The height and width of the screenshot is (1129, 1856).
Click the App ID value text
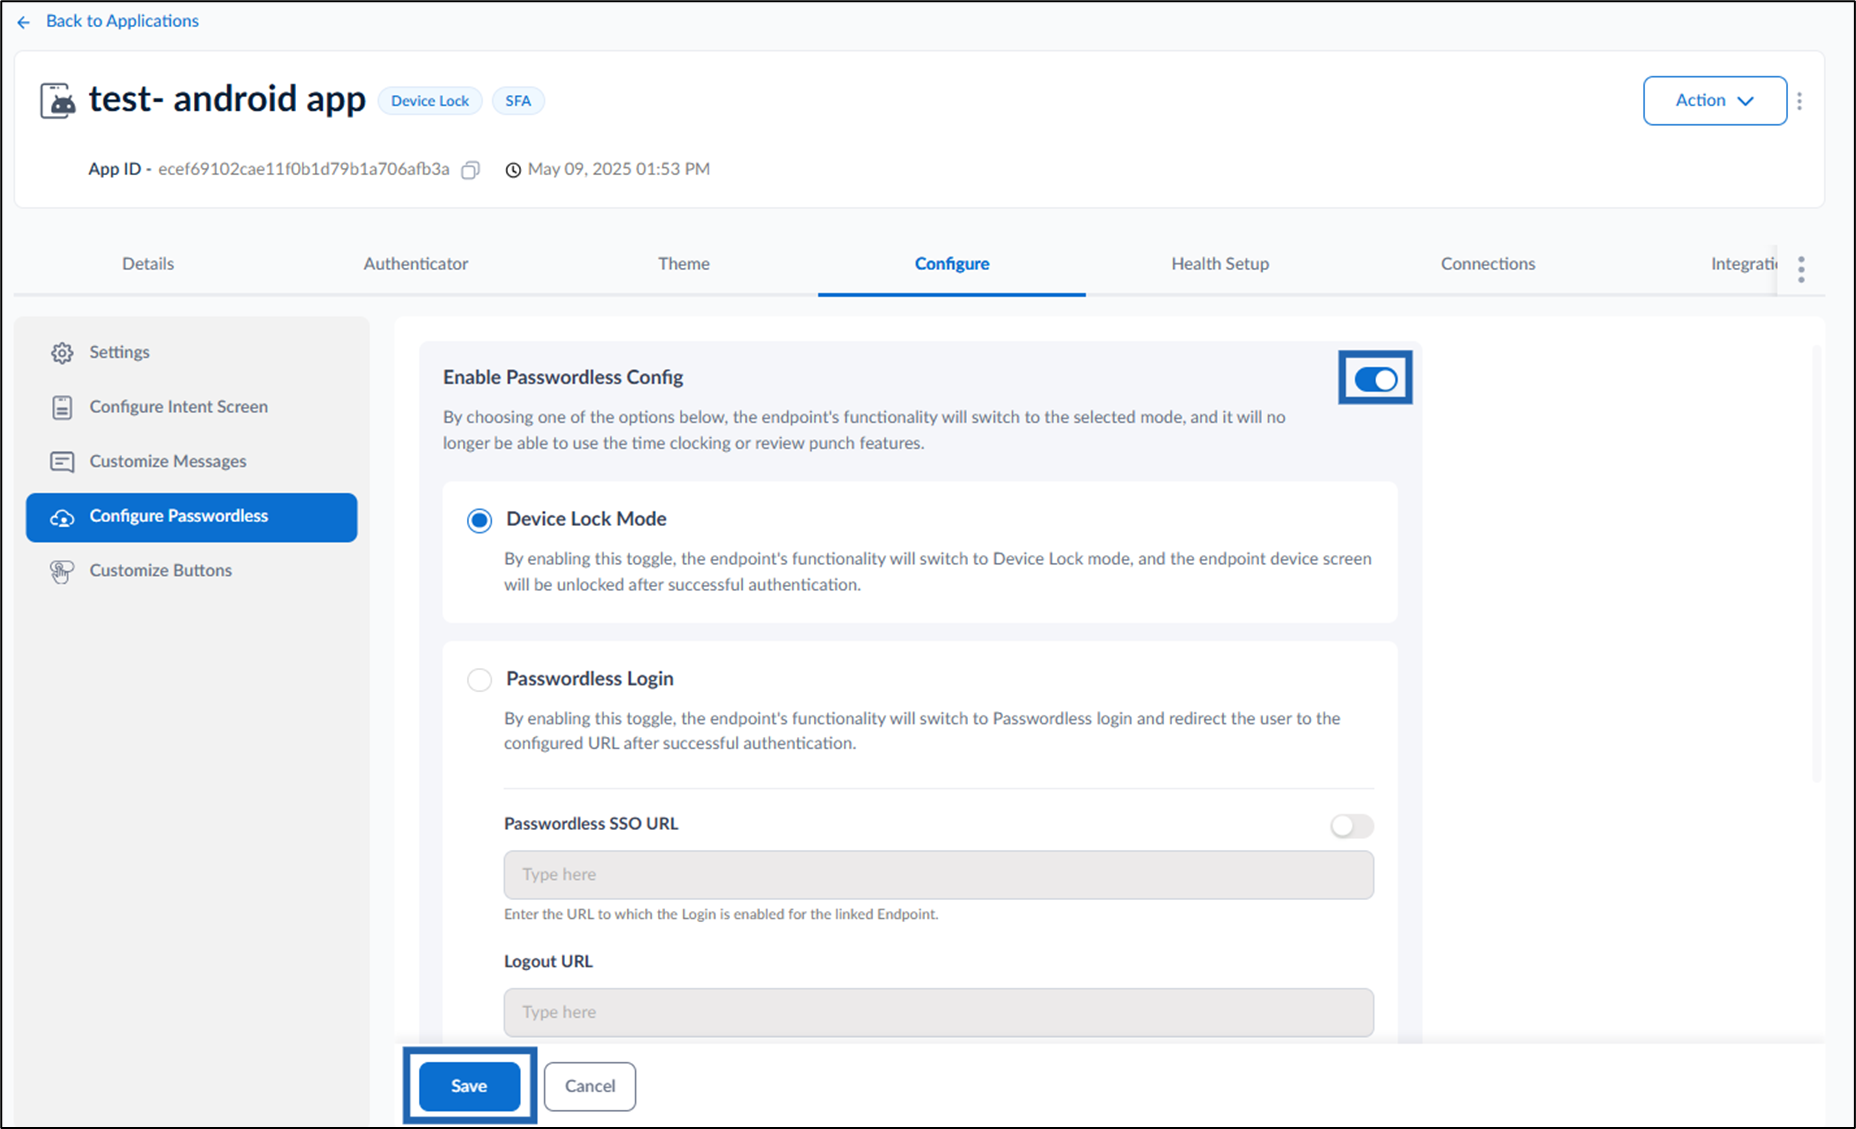click(304, 169)
